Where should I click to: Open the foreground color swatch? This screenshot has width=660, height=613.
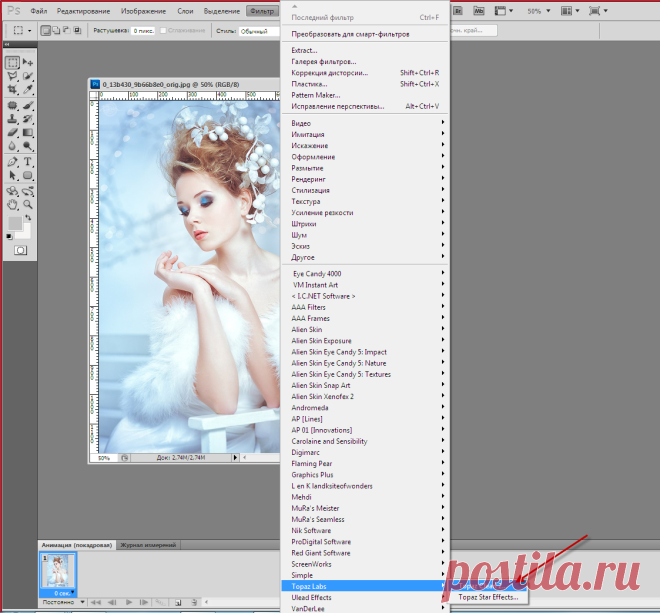(x=15, y=223)
